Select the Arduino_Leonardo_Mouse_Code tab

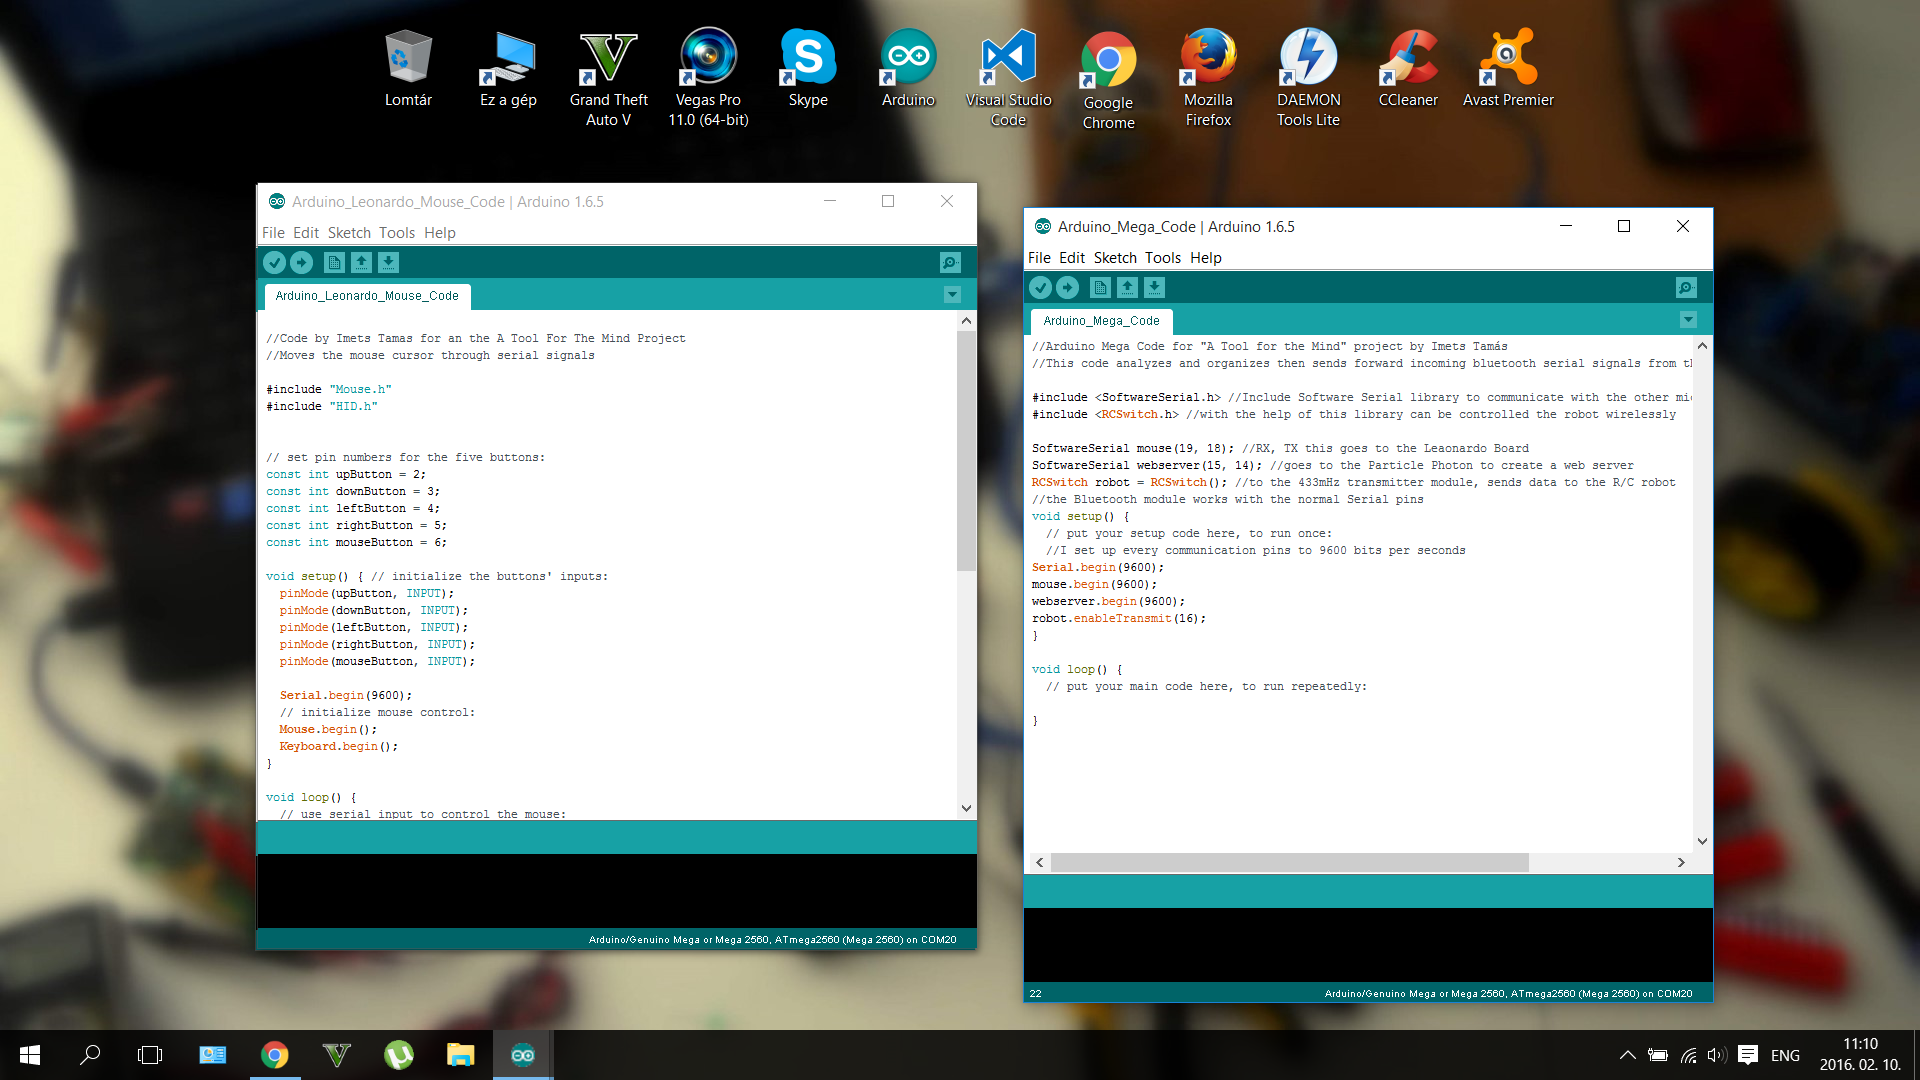click(367, 296)
